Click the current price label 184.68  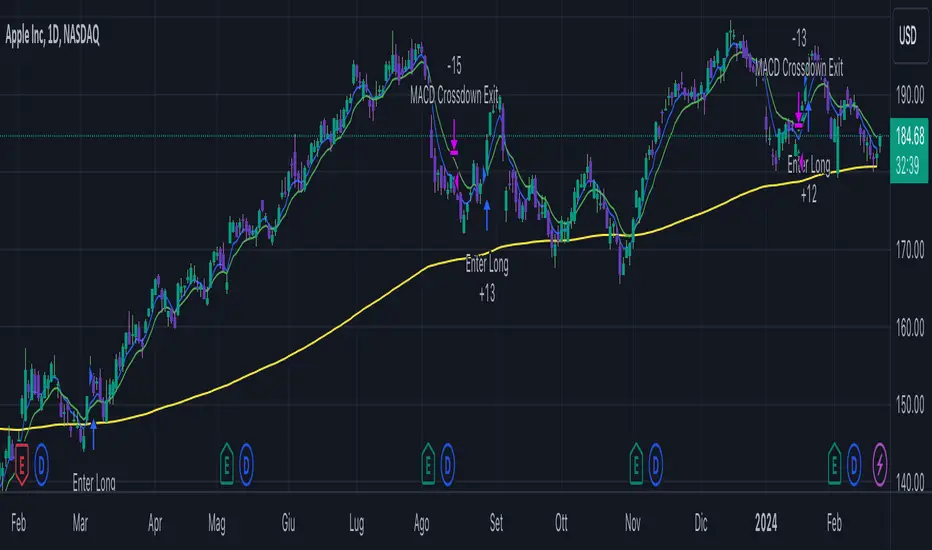point(909,136)
